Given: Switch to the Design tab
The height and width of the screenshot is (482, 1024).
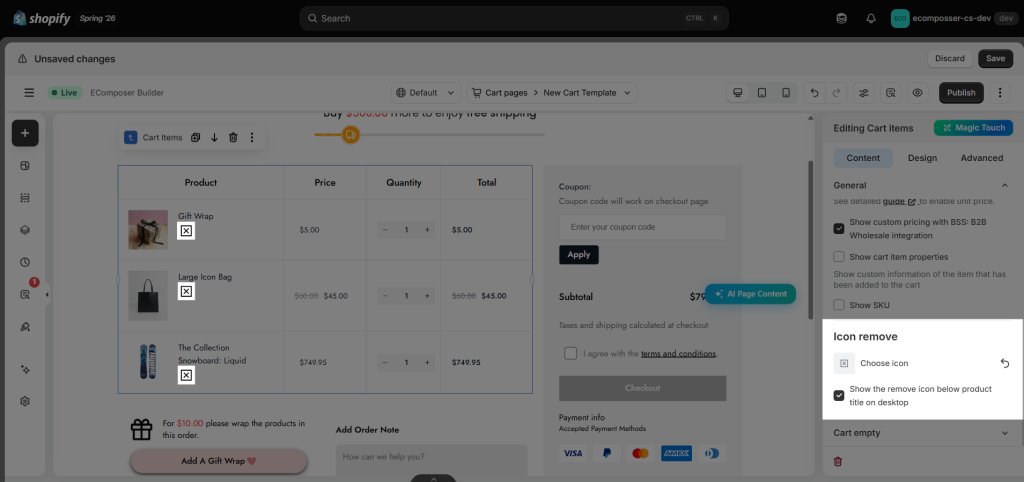Looking at the screenshot, I should (x=922, y=157).
